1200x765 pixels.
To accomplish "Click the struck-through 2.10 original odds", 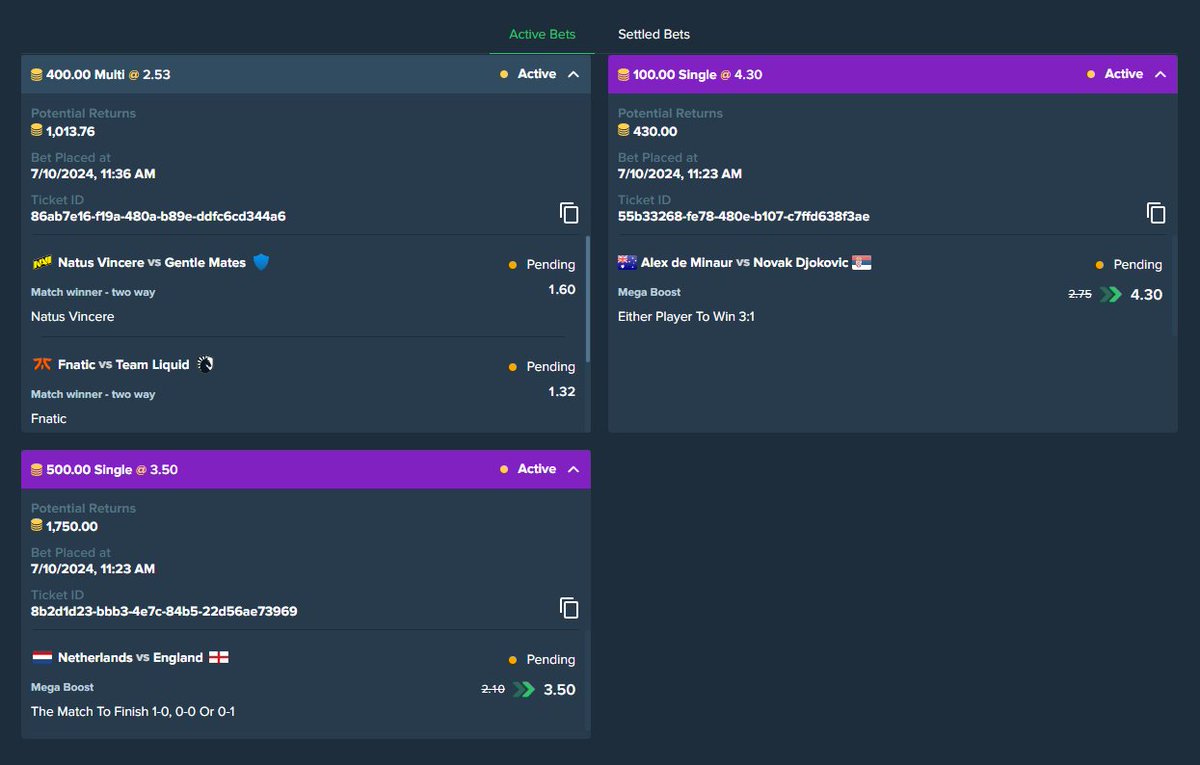I will click(x=493, y=689).
